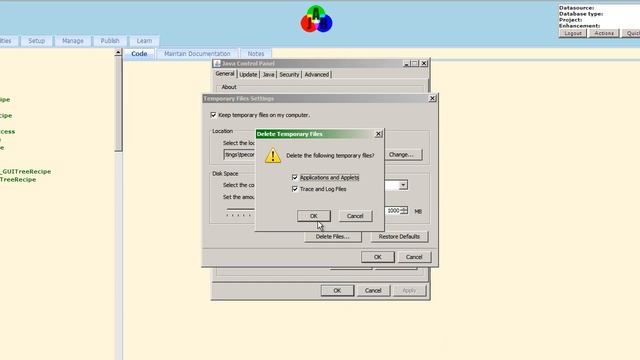The width and height of the screenshot is (640, 360).
Task: Click Cancel in Java Control Panel
Action: pyautogui.click(x=373, y=291)
